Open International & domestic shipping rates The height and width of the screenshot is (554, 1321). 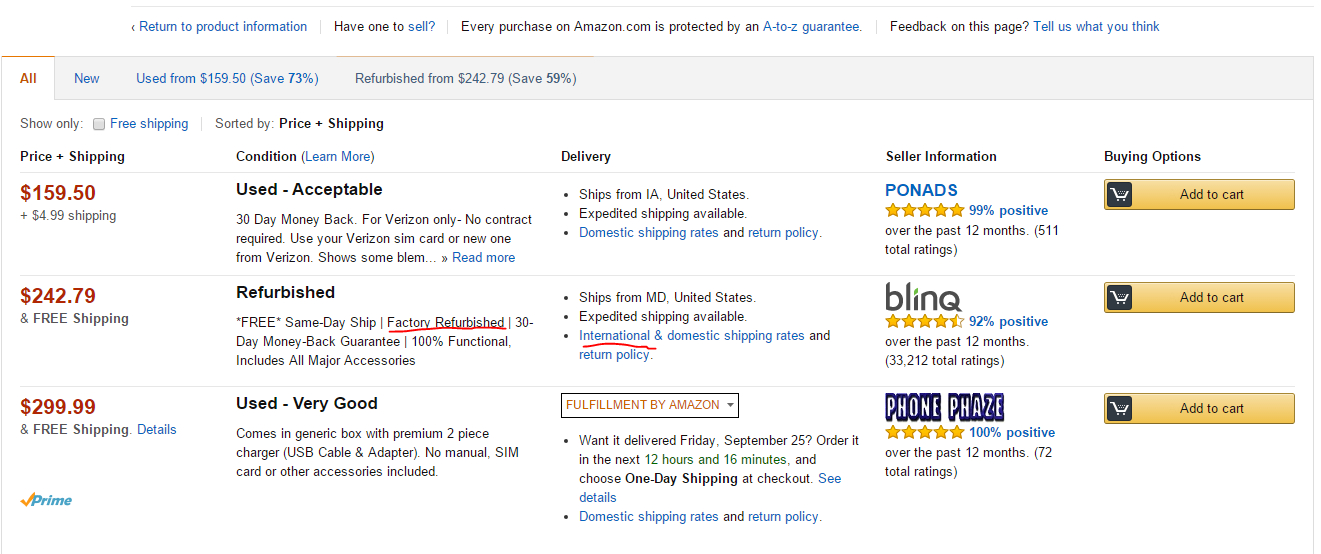[x=691, y=335]
